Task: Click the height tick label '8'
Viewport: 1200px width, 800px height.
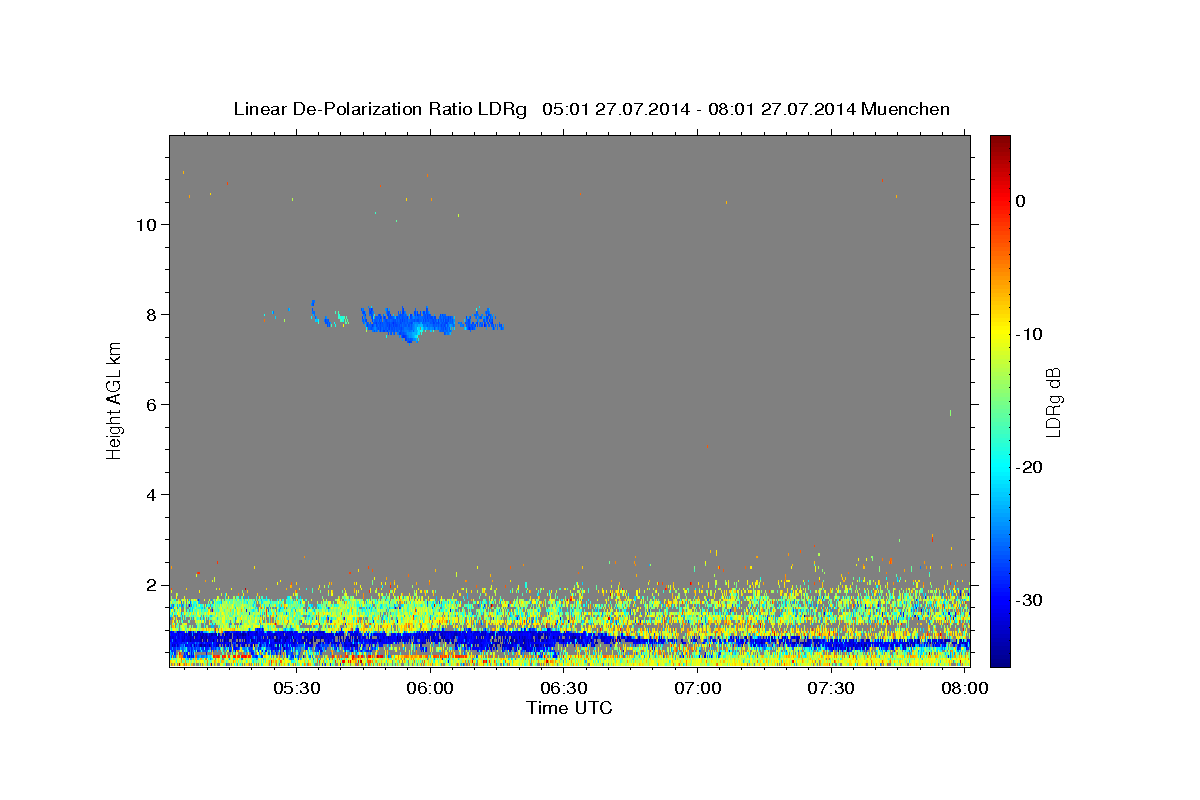Action: point(151,314)
